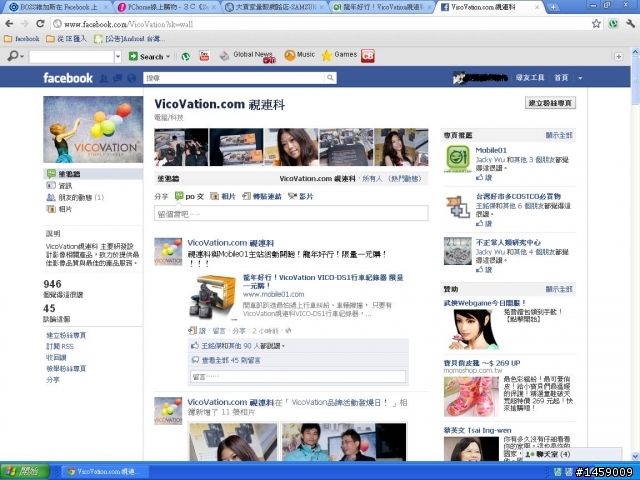The image size is (640, 480).
Task: Open 蔡英文 Tsai Ing-wen sponsored link
Action: tap(477, 430)
